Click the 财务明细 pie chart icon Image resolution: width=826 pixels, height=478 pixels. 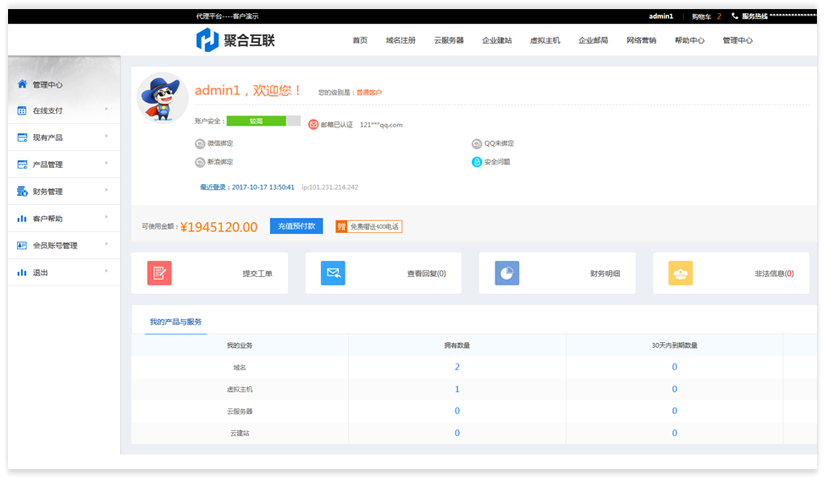pyautogui.click(x=507, y=273)
